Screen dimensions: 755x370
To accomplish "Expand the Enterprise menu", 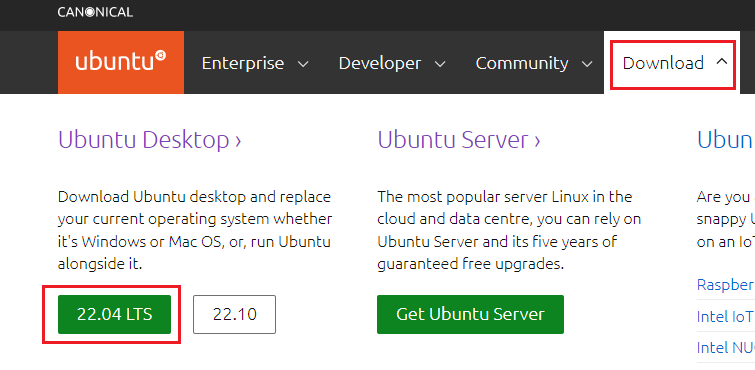I will [255, 63].
